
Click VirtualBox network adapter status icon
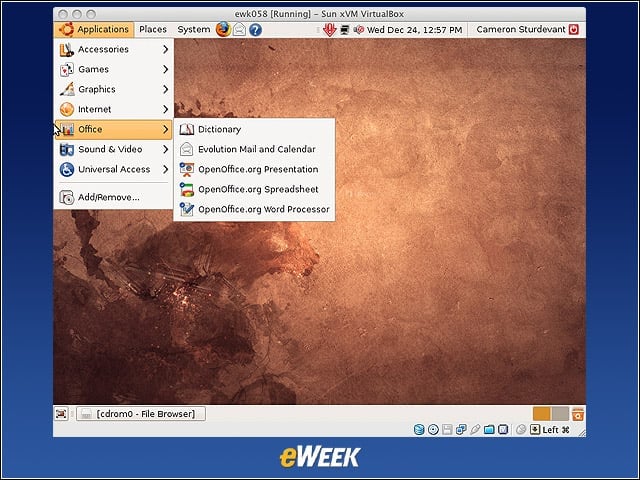coord(461,430)
